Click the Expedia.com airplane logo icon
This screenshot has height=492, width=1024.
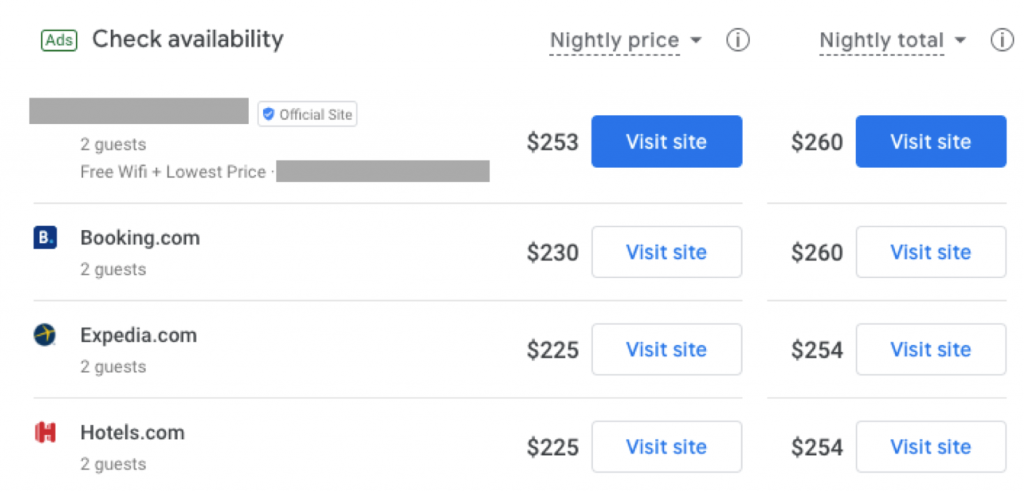(x=45, y=335)
